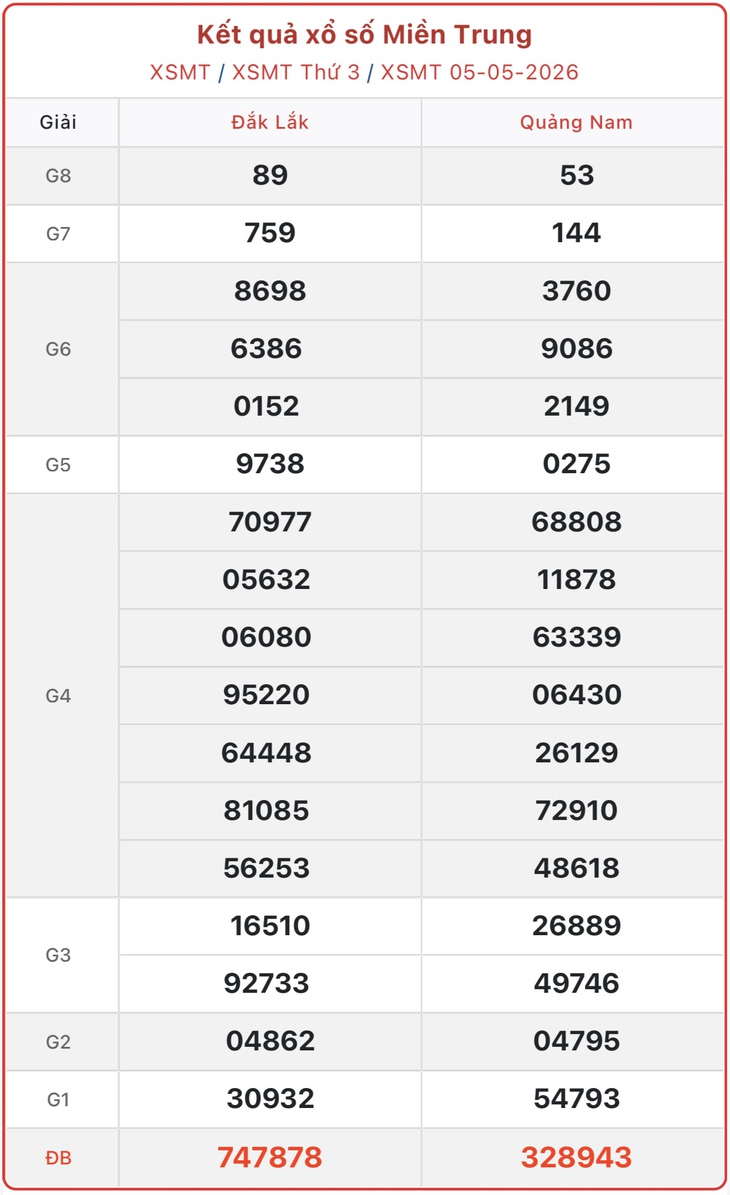Image resolution: width=730 pixels, height=1195 pixels.
Task: Open the XSMT 05-05-2026 breadcrumb link
Action: coord(480,72)
